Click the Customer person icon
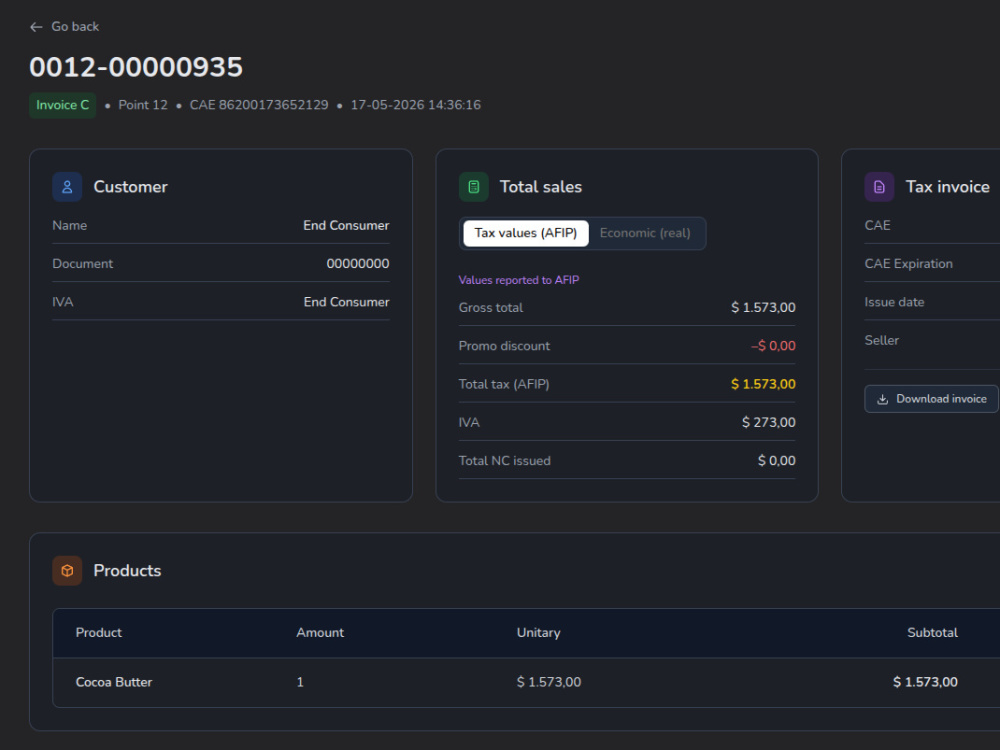 [67, 187]
